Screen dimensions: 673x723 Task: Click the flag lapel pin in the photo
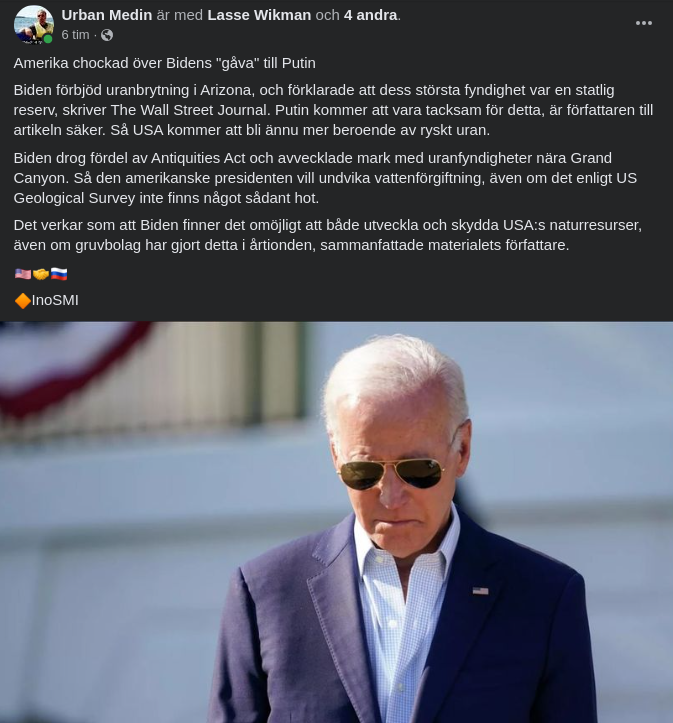click(x=480, y=591)
